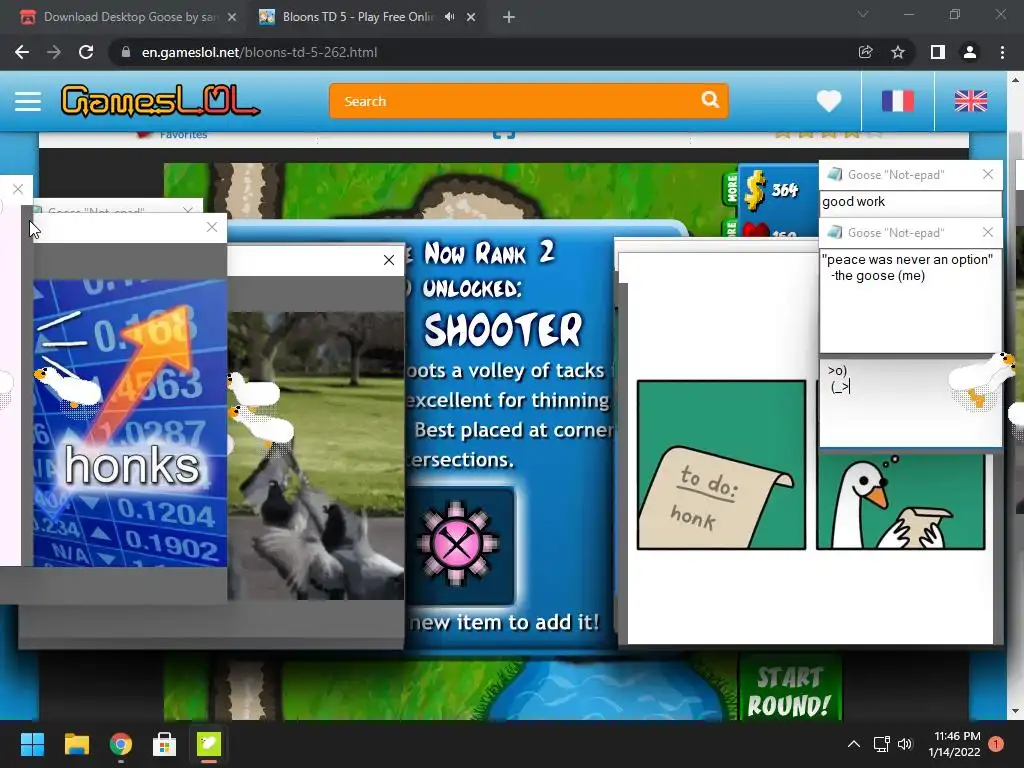Click the search magnifier icon

[711, 100]
